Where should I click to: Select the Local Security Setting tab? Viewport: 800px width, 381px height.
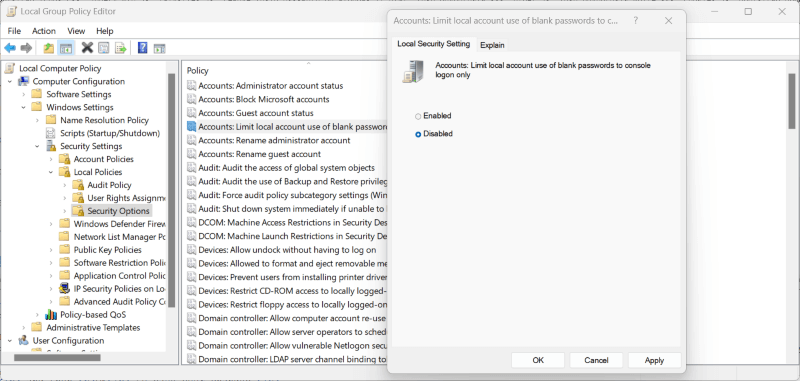[x=434, y=44]
